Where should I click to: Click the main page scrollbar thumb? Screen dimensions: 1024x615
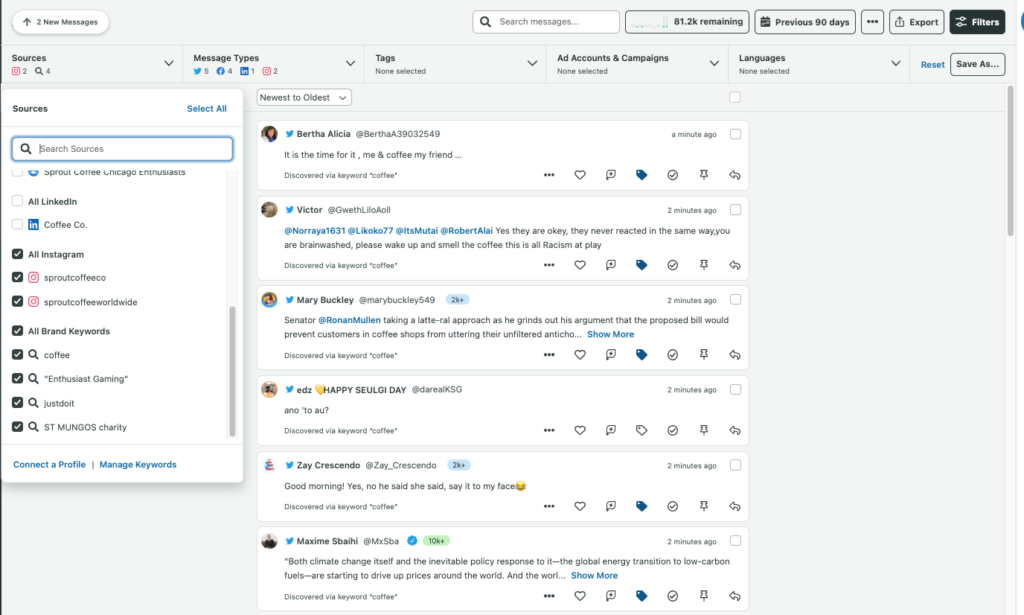click(1010, 161)
